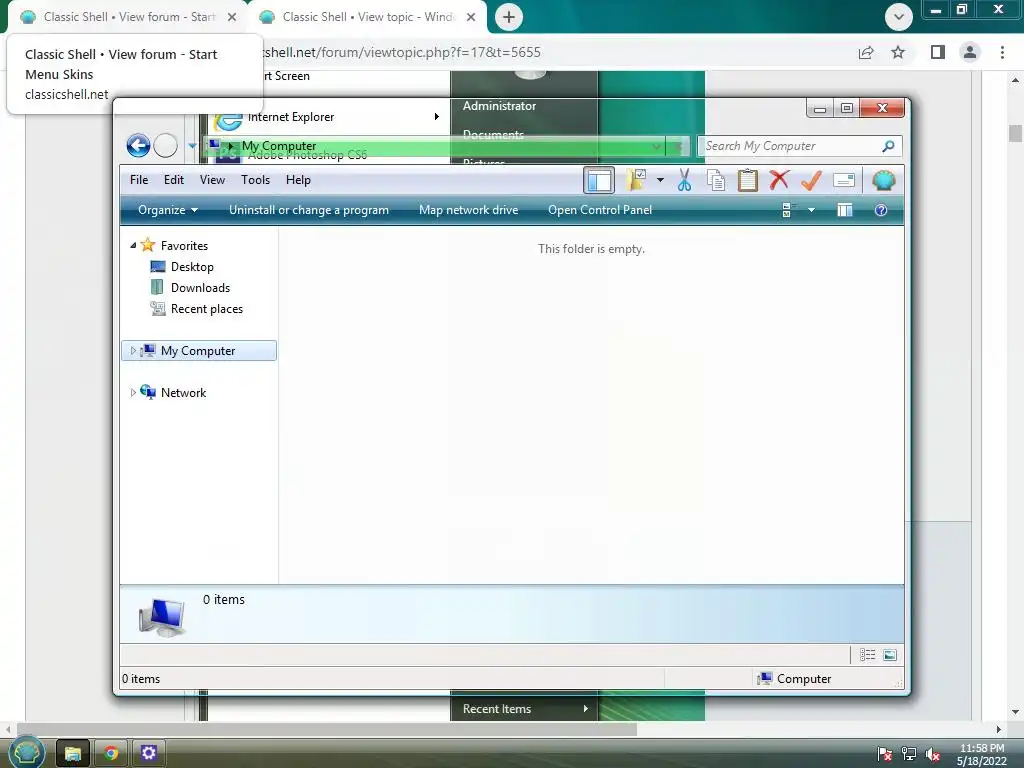
Task: Click the greyed Forward button in Explorer
Action: (x=165, y=146)
